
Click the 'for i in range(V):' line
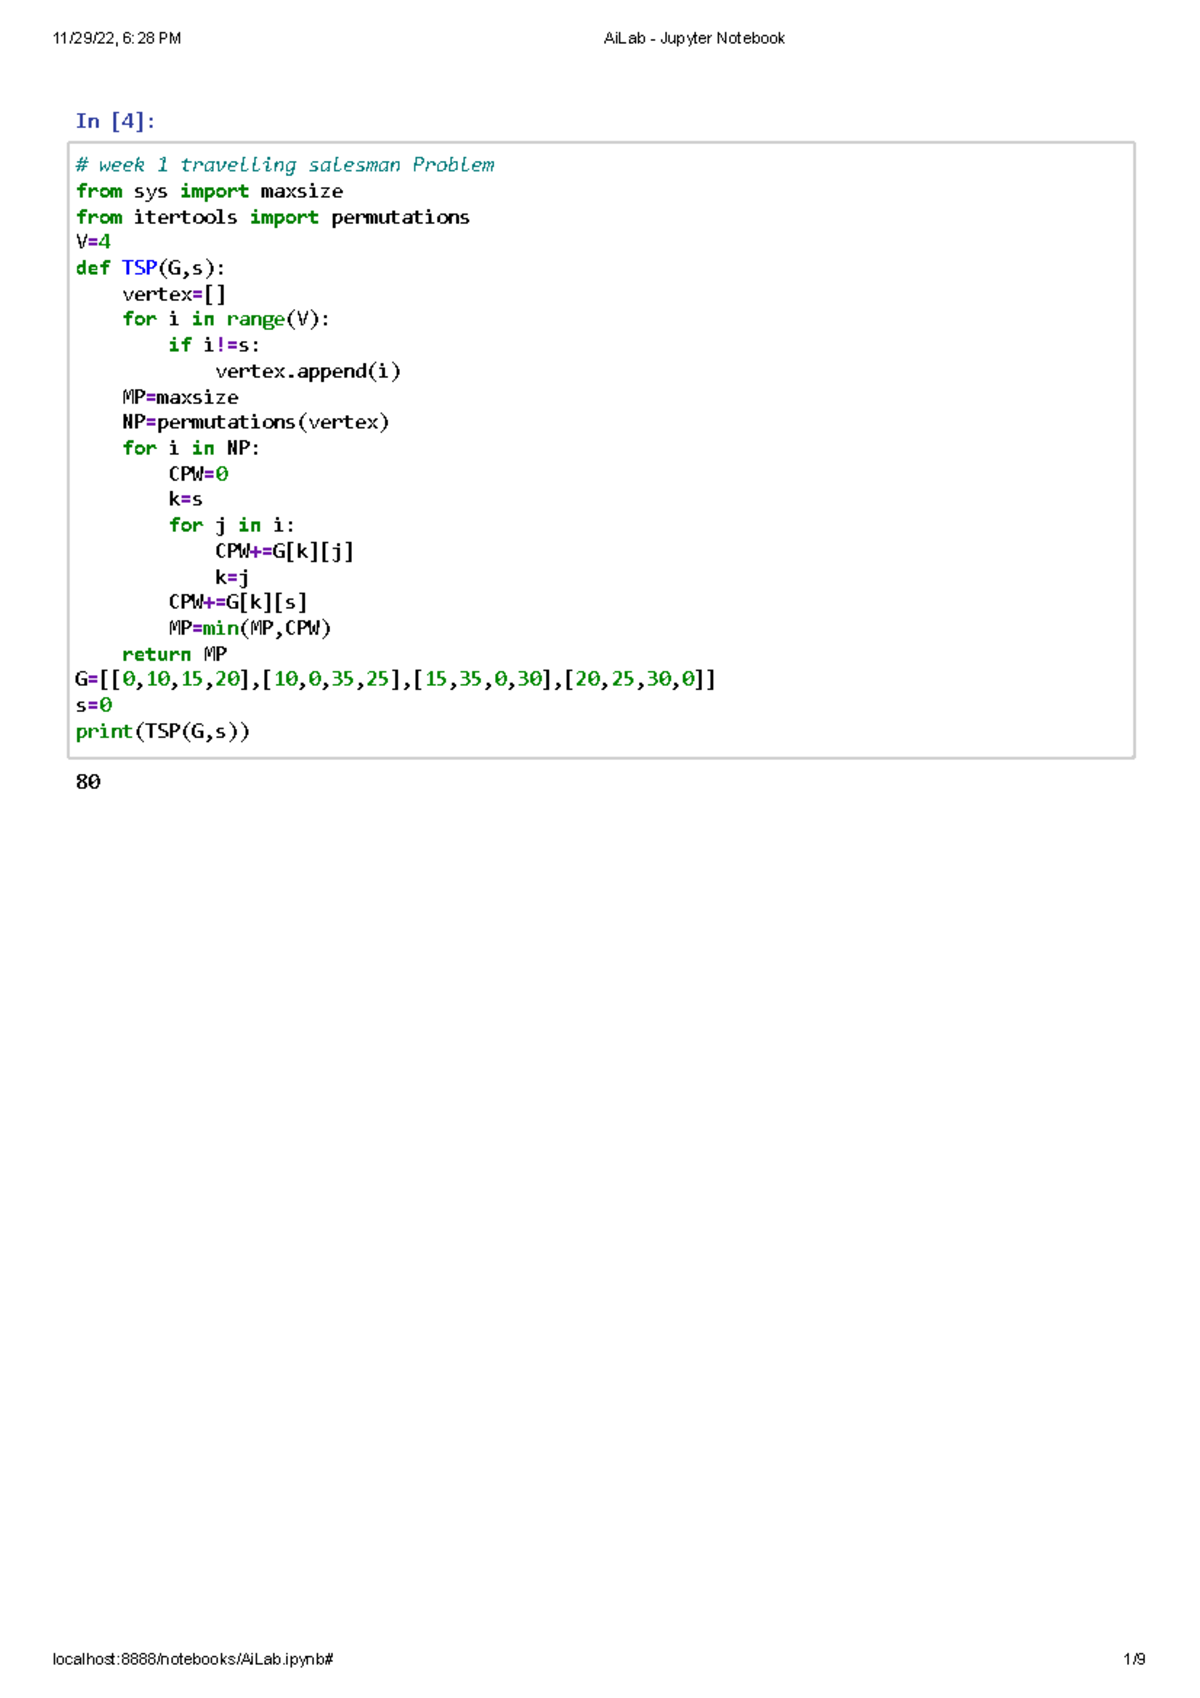(226, 319)
